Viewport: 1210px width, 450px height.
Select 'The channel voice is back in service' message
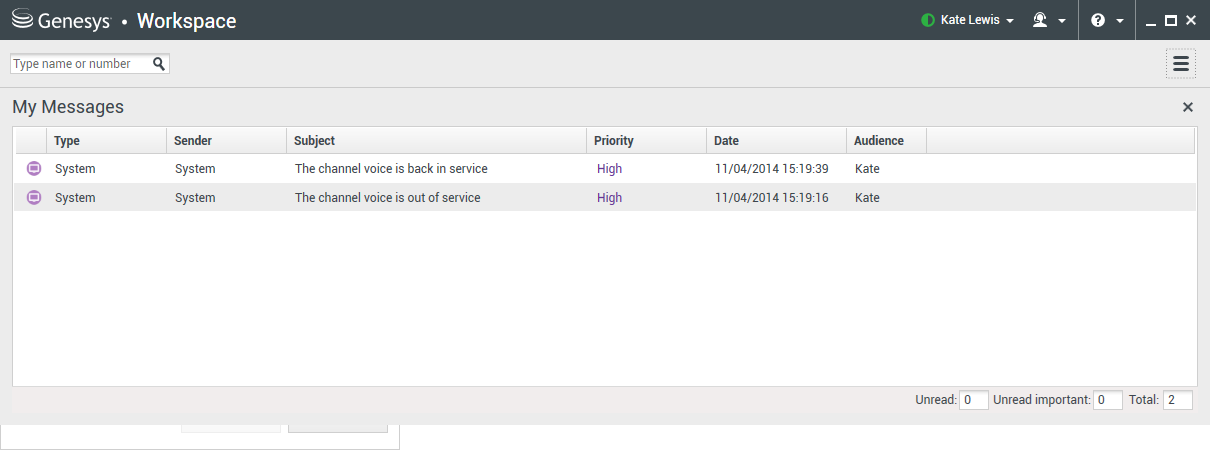[x=391, y=169]
